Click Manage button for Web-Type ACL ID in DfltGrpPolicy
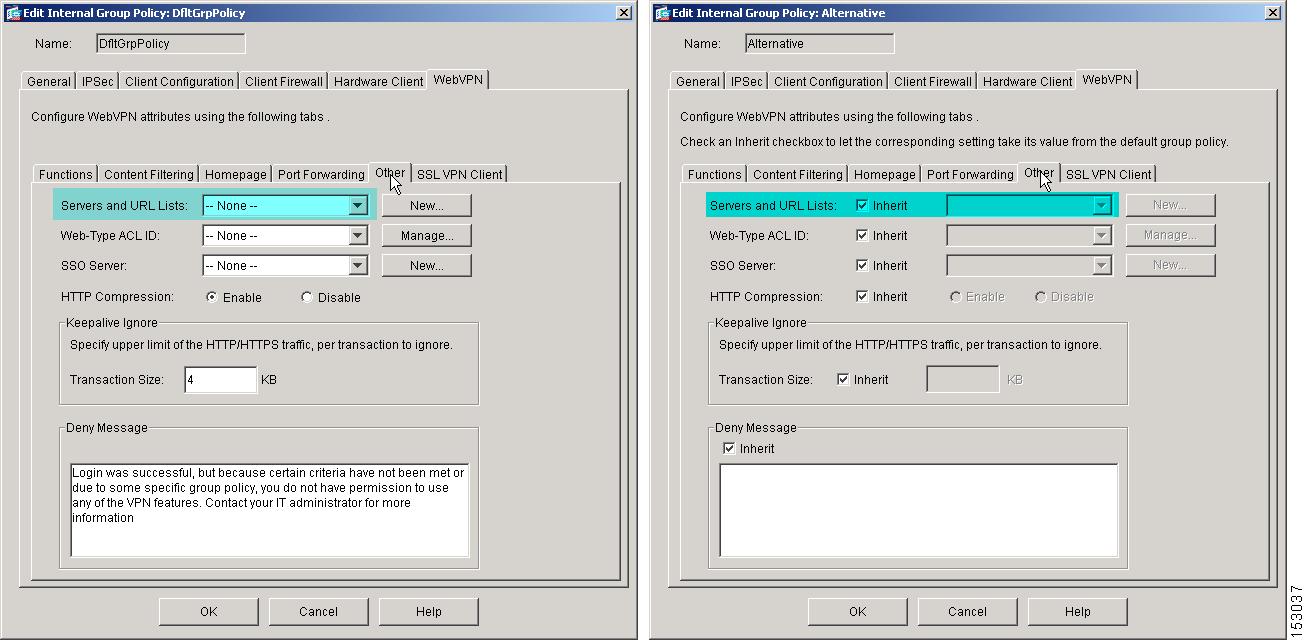Viewport: 1305px width, 640px height. click(426, 235)
